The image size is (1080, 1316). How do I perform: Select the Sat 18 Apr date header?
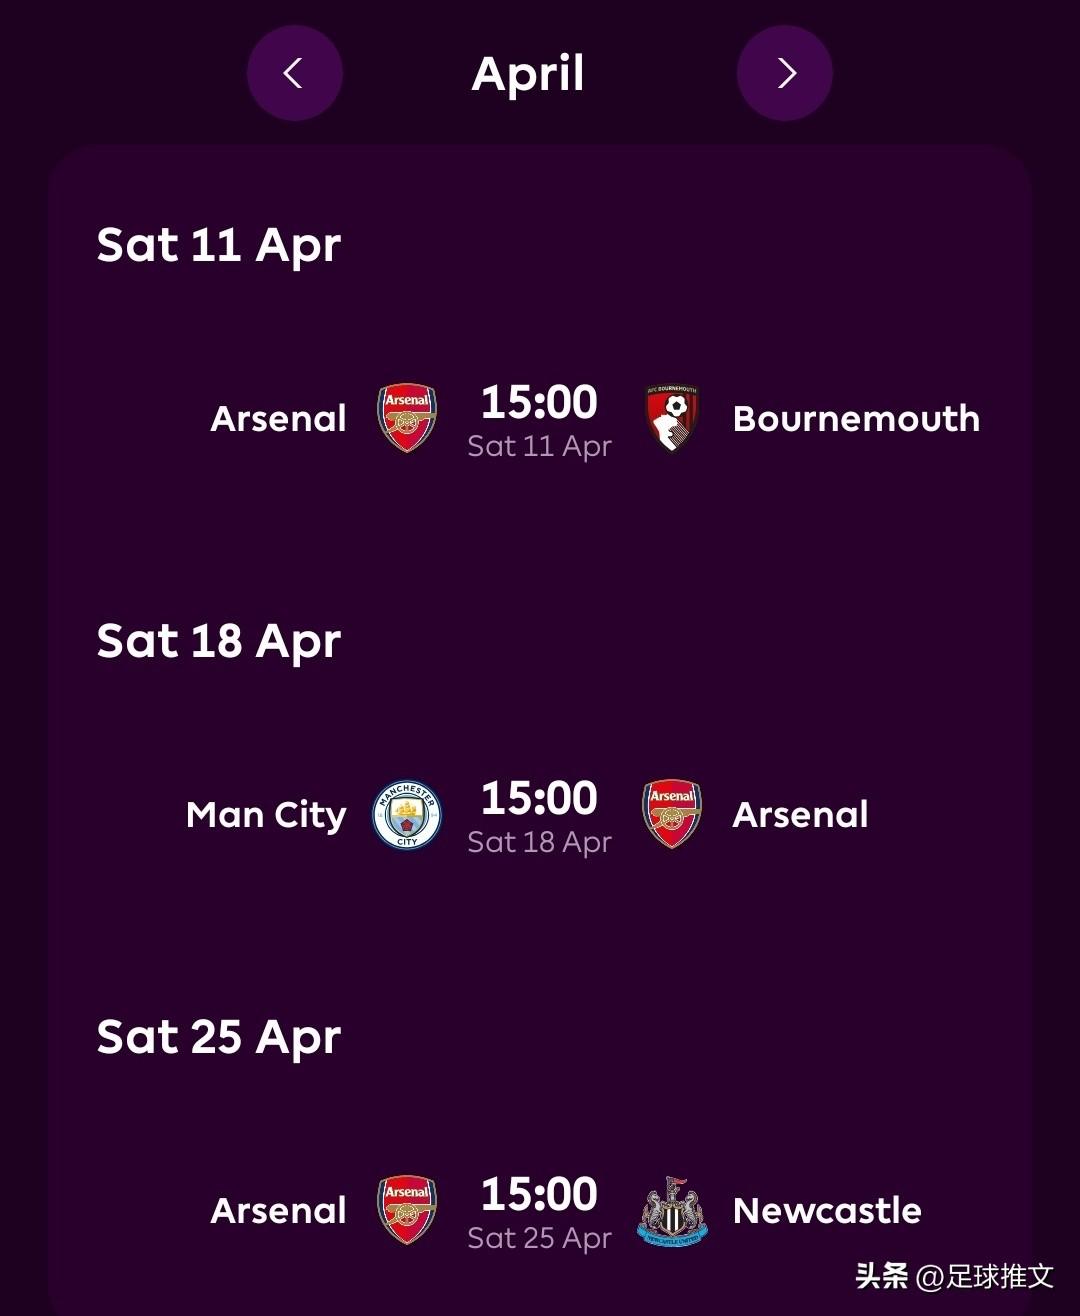tap(219, 641)
